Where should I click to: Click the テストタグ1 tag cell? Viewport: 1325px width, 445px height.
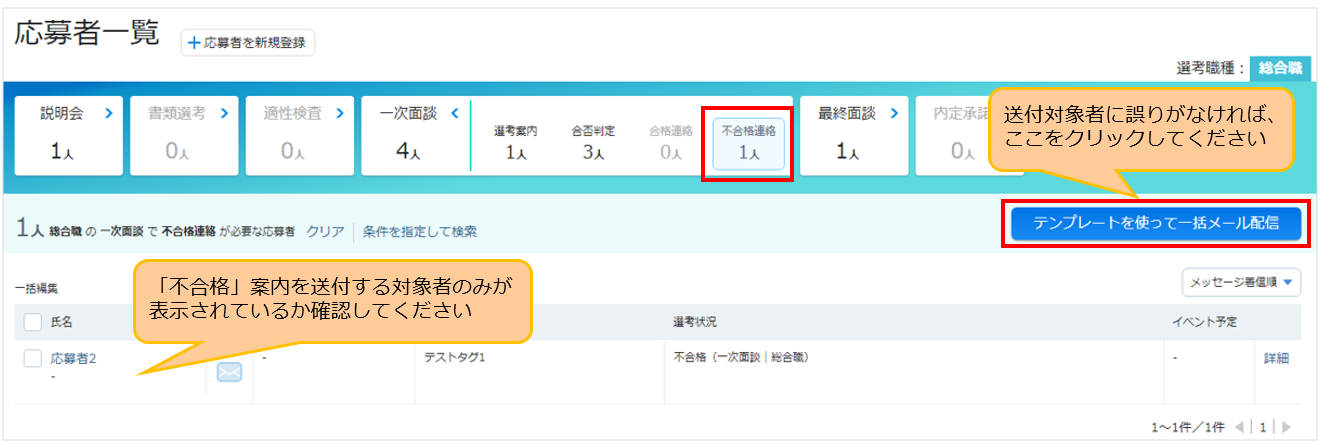pyautogui.click(x=455, y=357)
